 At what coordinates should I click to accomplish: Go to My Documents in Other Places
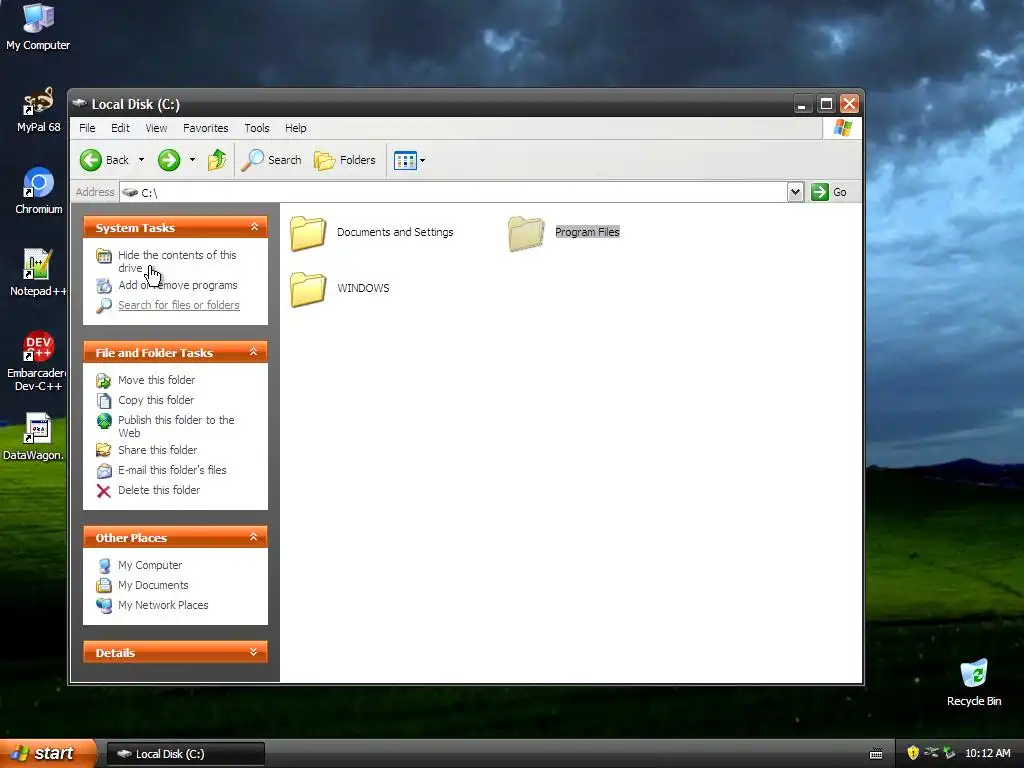[153, 586]
